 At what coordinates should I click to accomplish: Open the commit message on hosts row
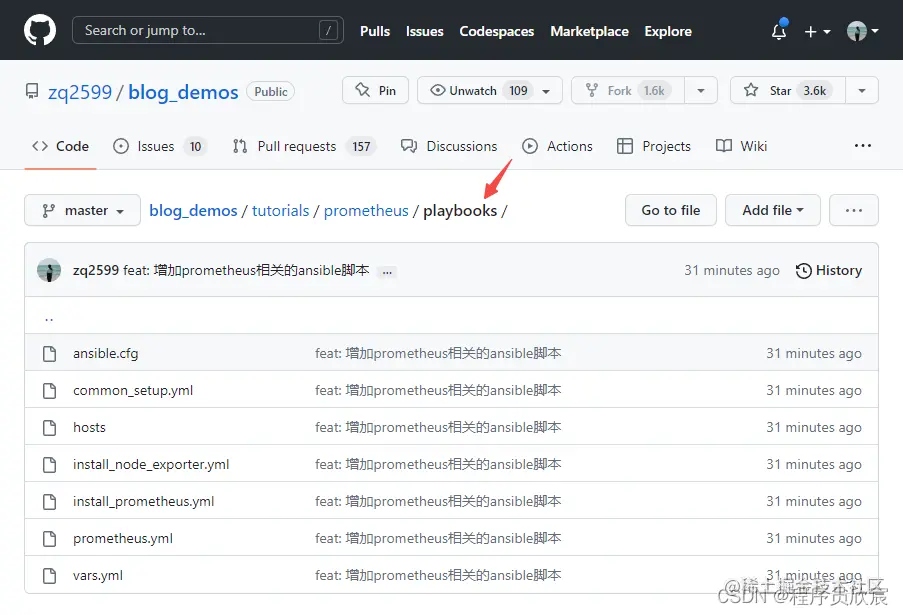(x=438, y=427)
